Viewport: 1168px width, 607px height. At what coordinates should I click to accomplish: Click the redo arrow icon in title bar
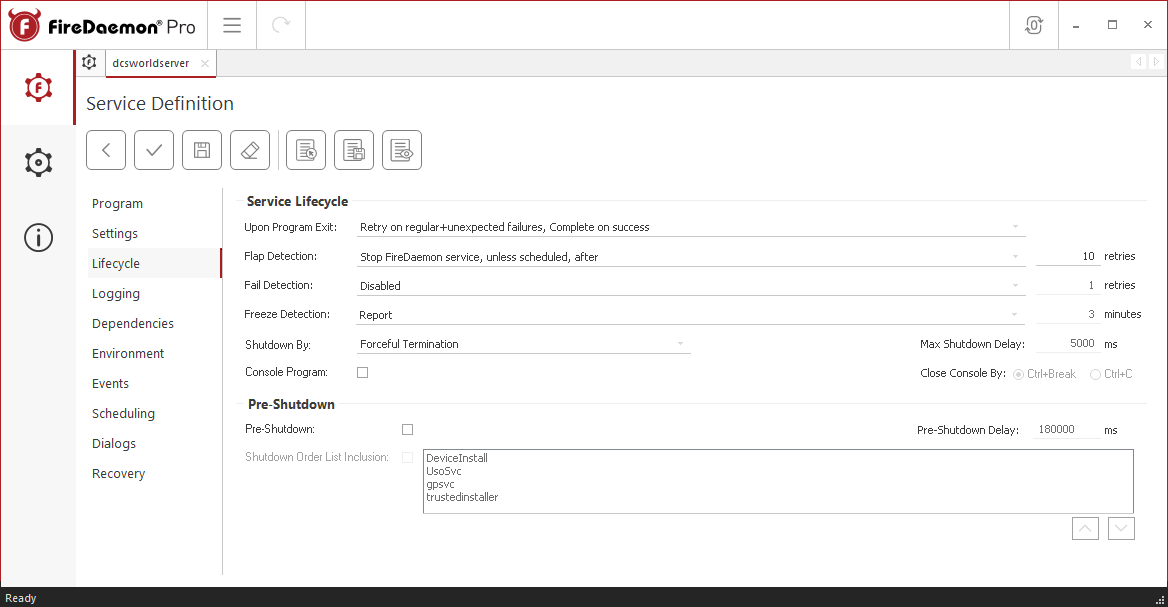click(x=281, y=25)
